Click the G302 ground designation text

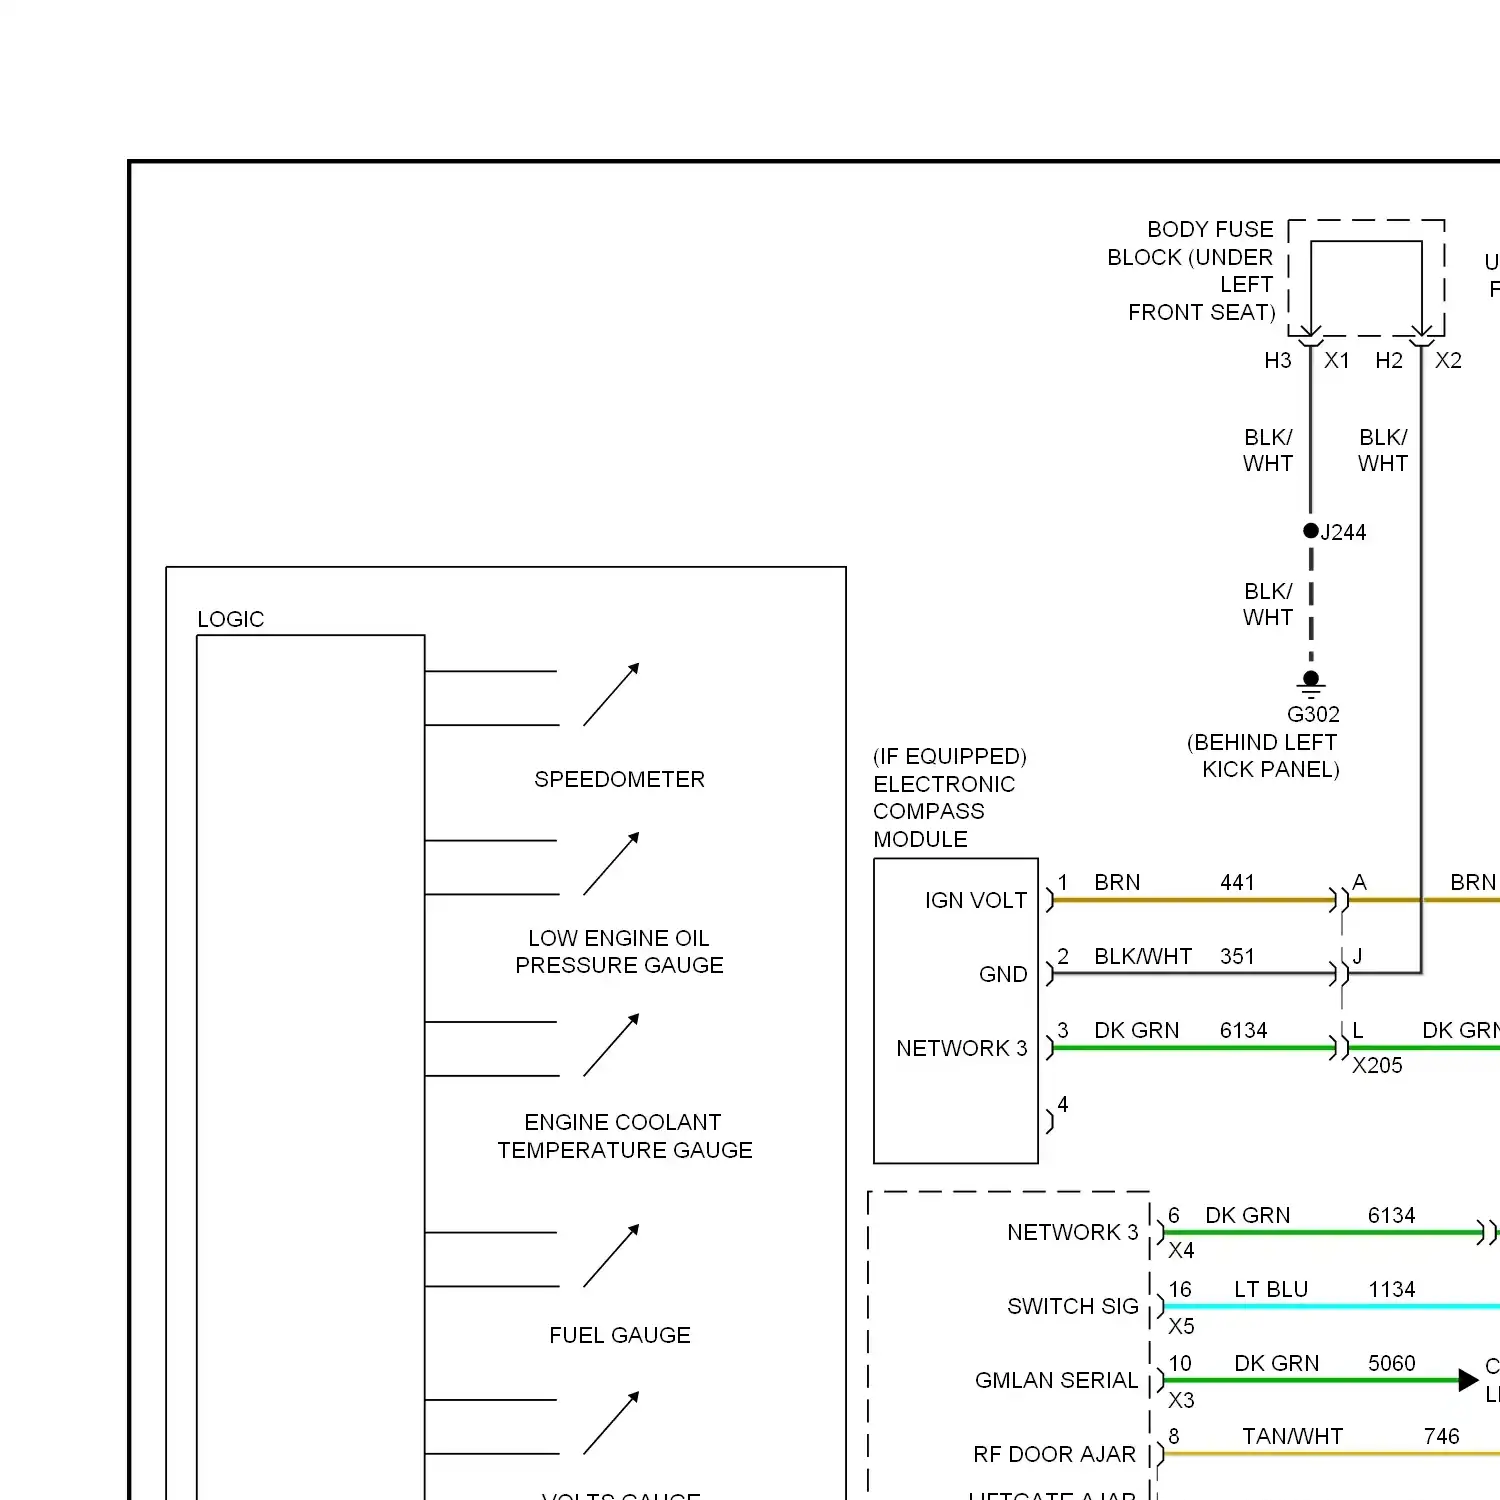point(1313,714)
